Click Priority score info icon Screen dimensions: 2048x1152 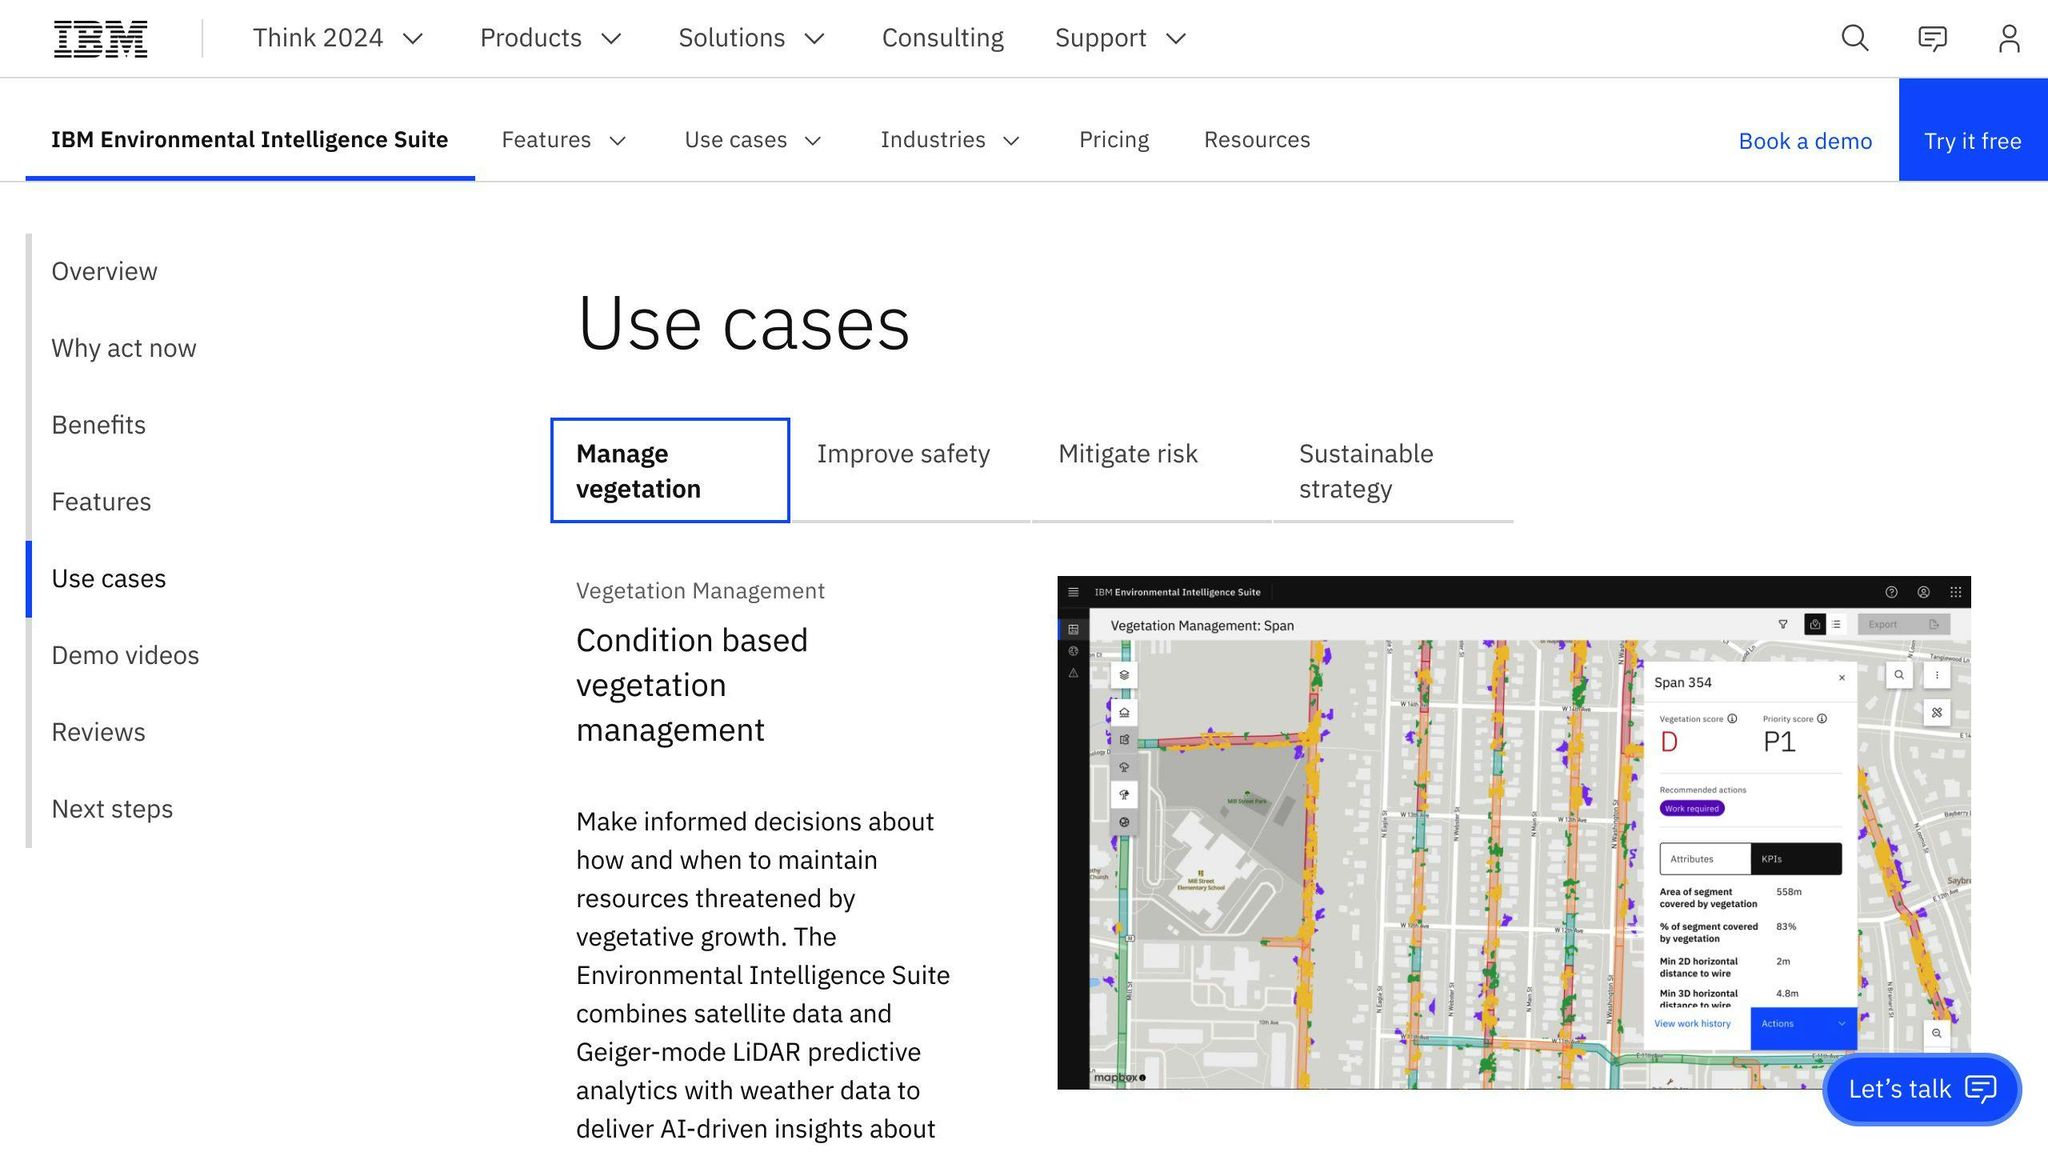click(1822, 718)
